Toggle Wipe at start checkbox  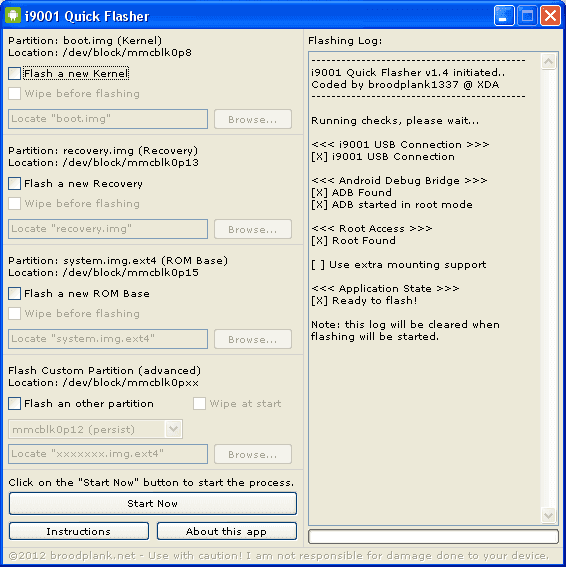coord(199,404)
